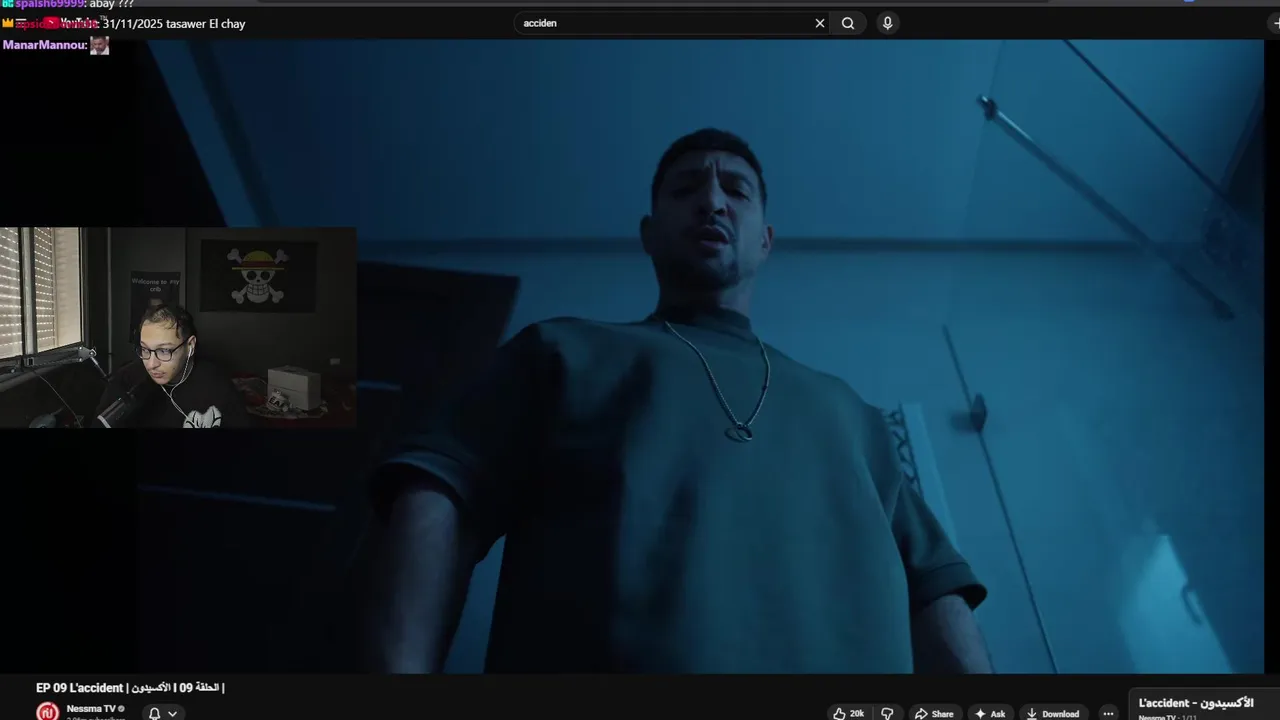This screenshot has width=1280, height=720.
Task: Click the magnifier search button
Action: pyautogui.click(x=848, y=23)
